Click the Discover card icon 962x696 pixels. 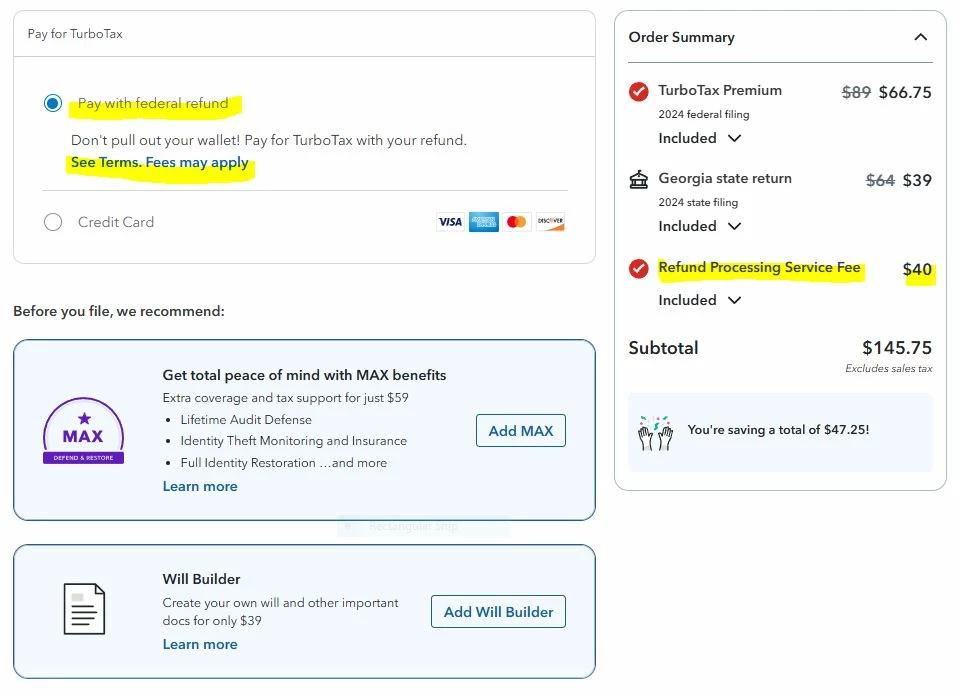550,222
